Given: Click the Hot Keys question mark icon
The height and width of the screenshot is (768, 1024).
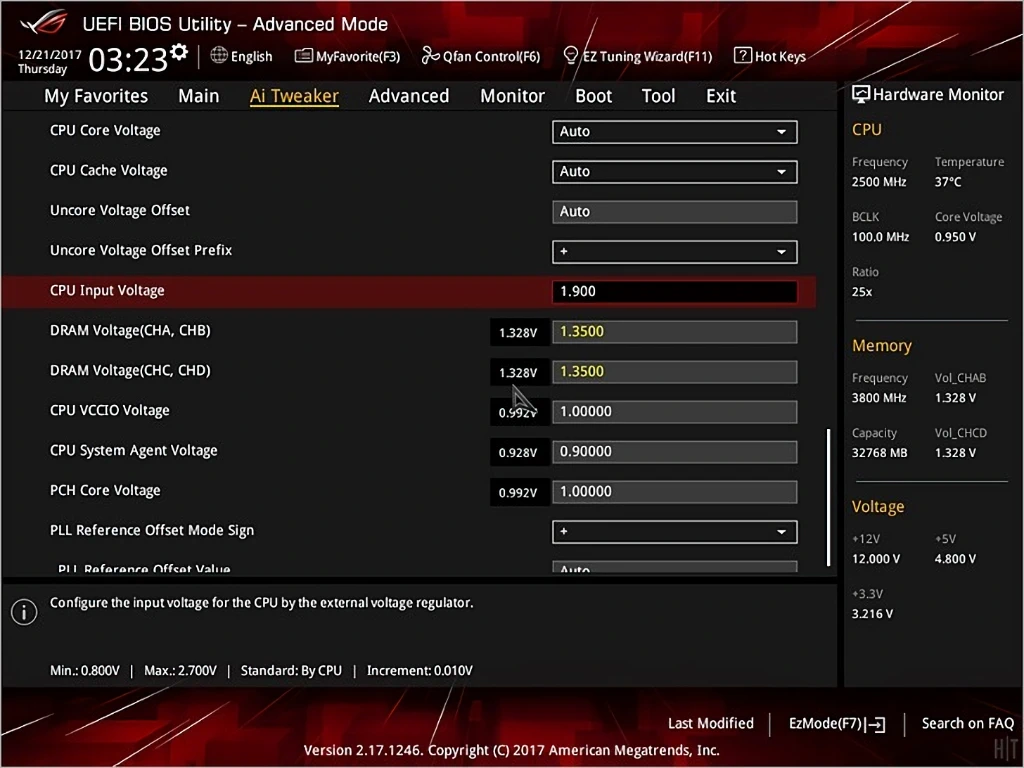Looking at the screenshot, I should 743,56.
